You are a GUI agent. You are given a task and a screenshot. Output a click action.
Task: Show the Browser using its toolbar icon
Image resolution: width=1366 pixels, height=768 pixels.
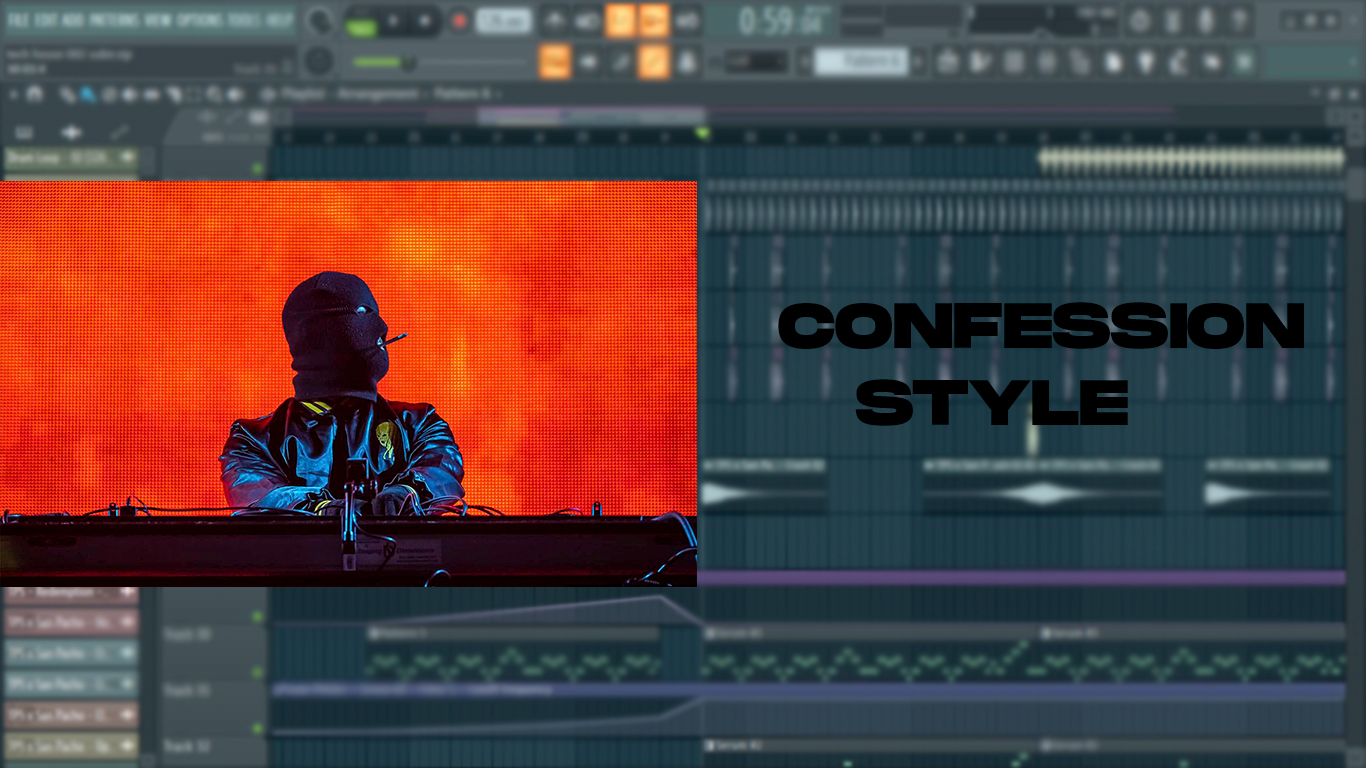point(1080,62)
